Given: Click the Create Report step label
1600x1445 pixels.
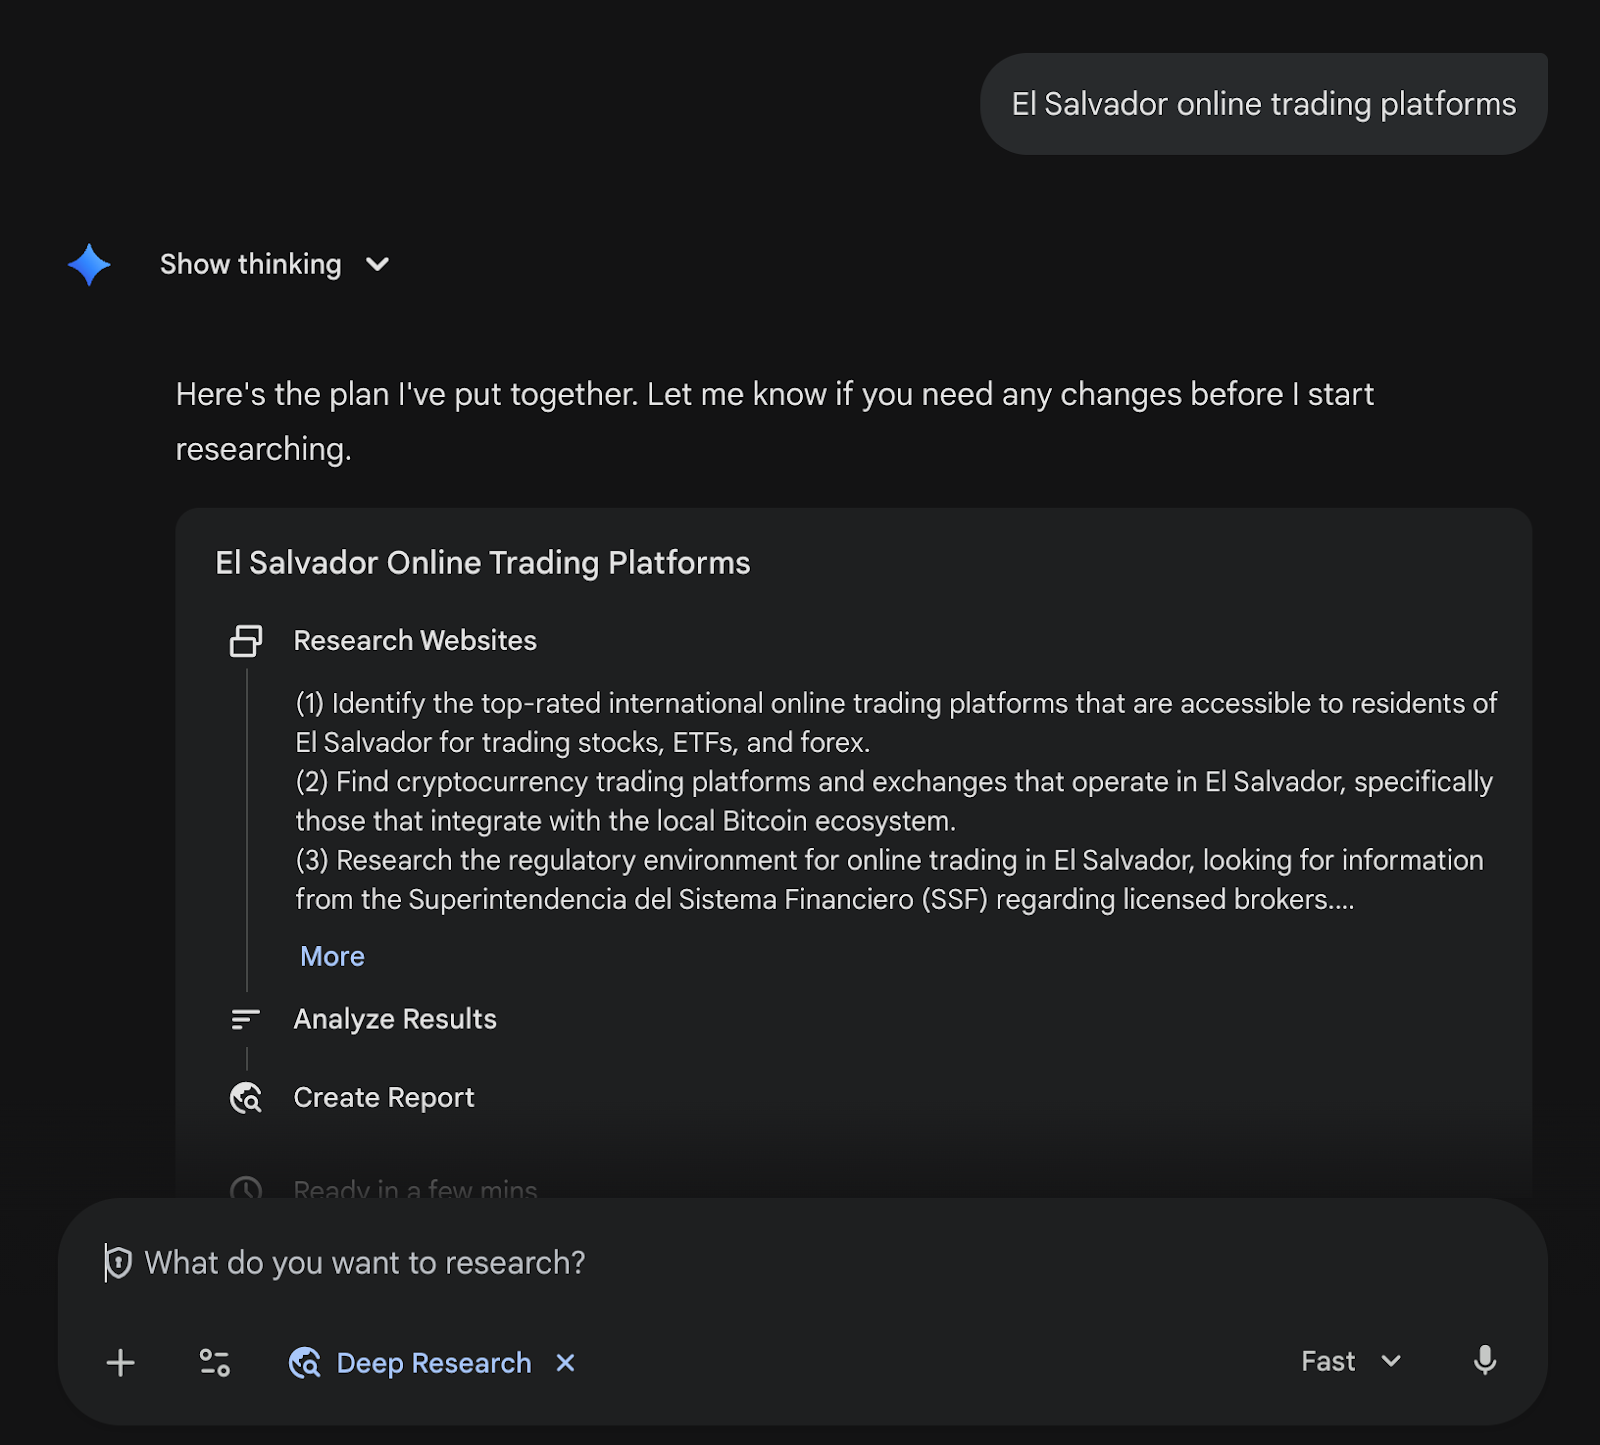Looking at the screenshot, I should pos(384,1098).
